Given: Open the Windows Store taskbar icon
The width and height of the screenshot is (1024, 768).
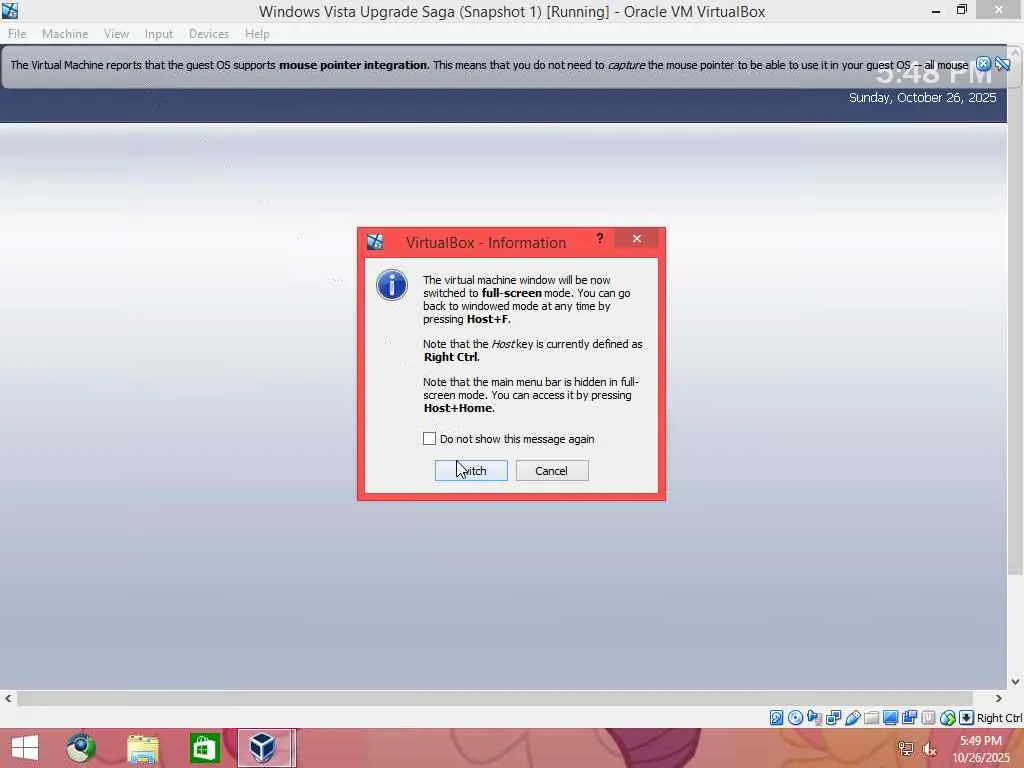Looking at the screenshot, I should (204, 748).
